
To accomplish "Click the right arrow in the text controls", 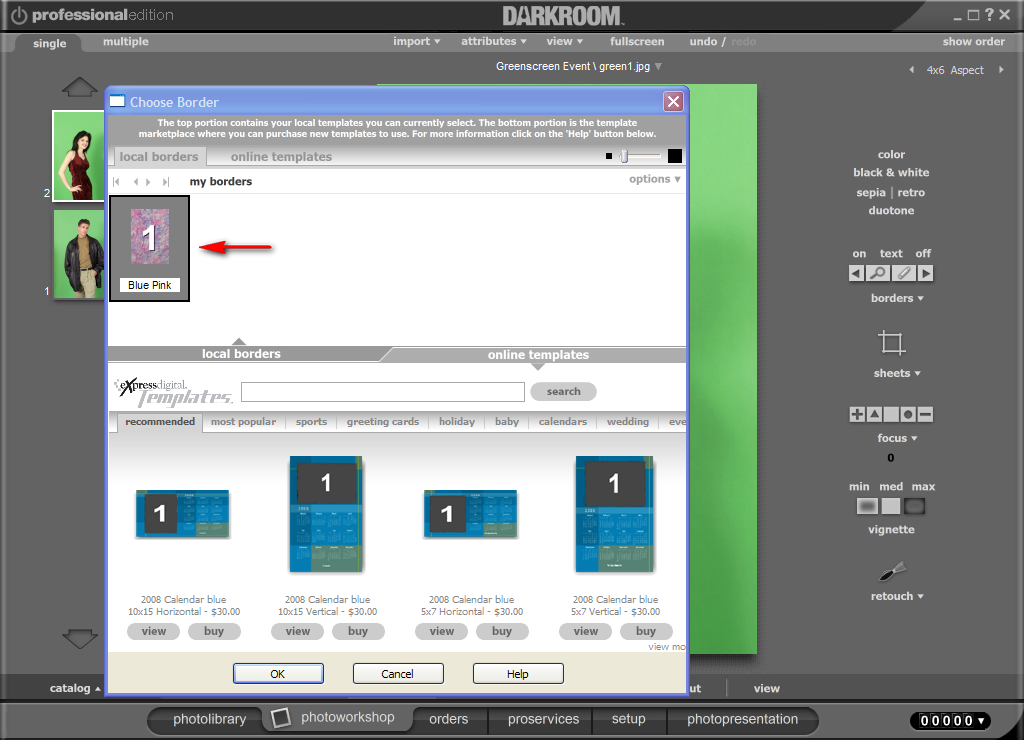I will [x=925, y=273].
